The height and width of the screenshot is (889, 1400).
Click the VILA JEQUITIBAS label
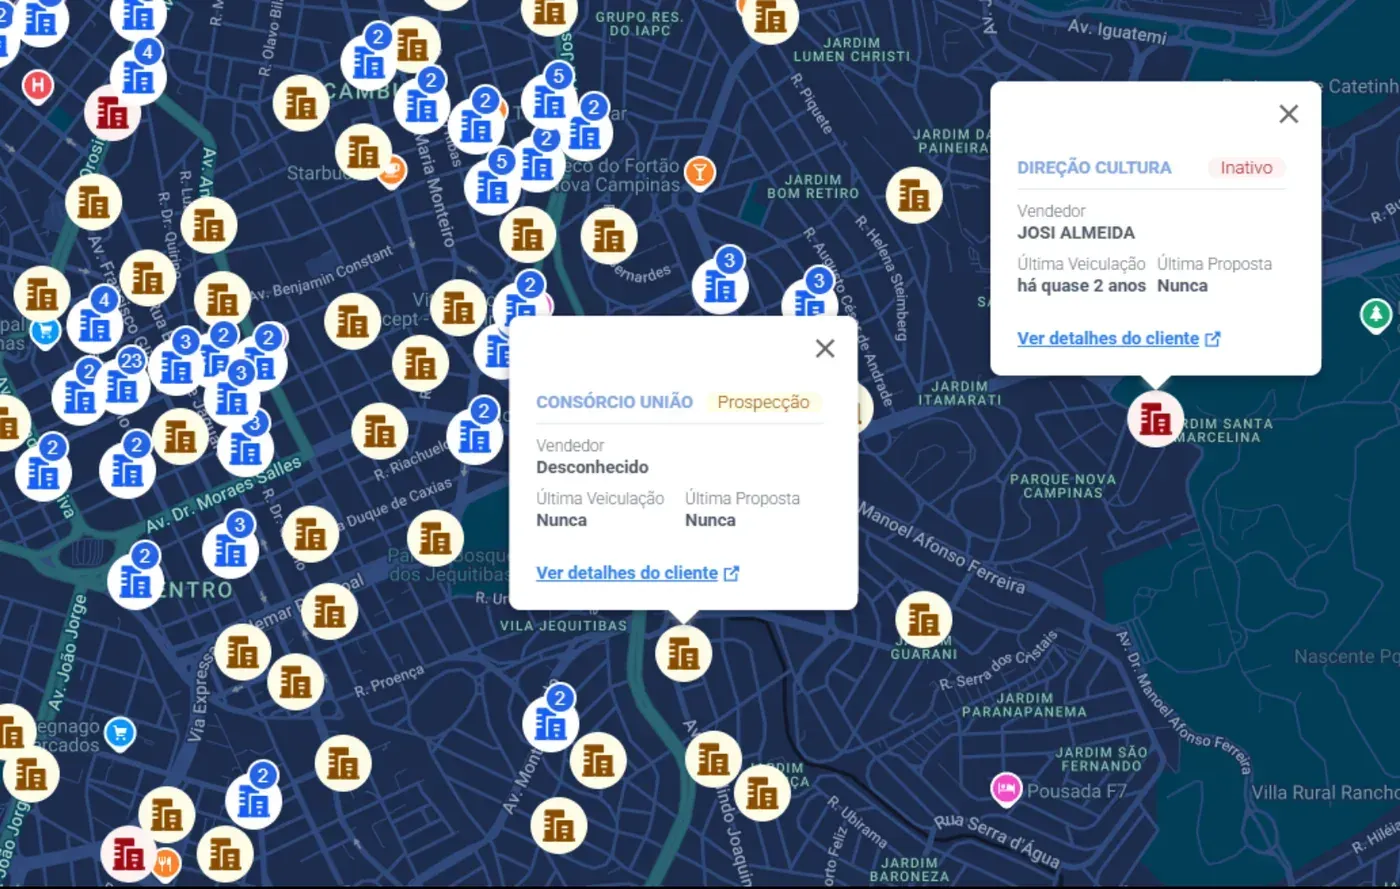click(x=563, y=626)
